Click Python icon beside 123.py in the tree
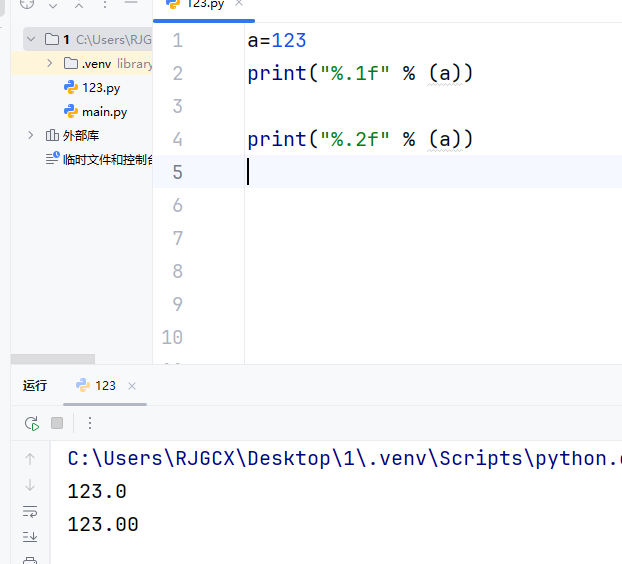The width and height of the screenshot is (622, 564). point(71,87)
